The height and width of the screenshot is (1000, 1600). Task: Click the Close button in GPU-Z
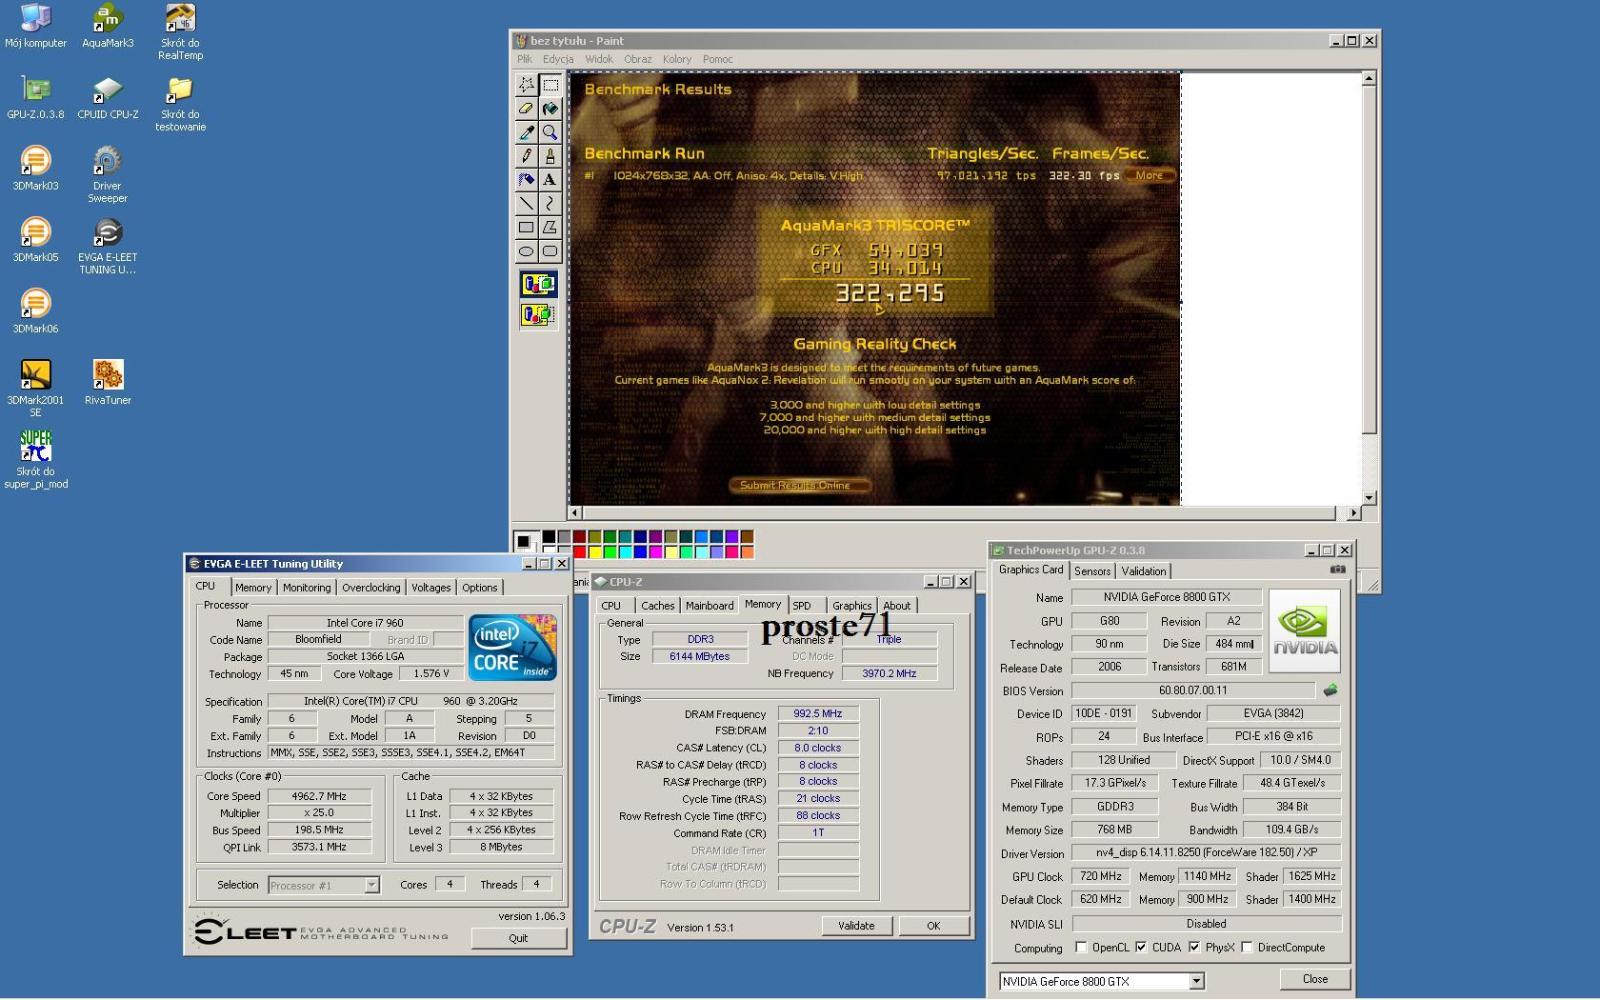1315,979
